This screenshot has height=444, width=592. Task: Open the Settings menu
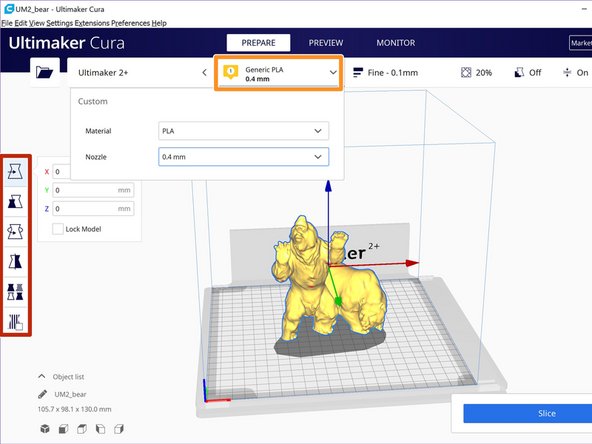[60, 23]
